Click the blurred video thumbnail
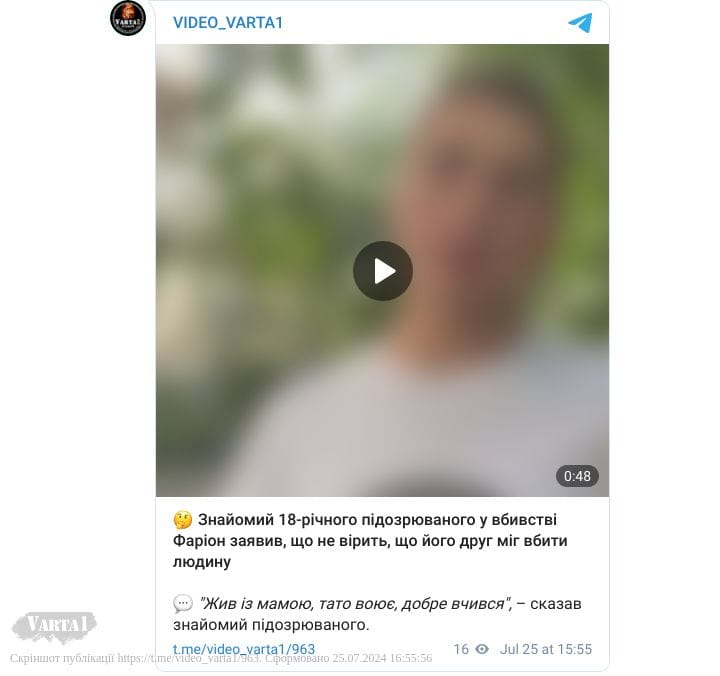720x676 pixels. click(382, 270)
